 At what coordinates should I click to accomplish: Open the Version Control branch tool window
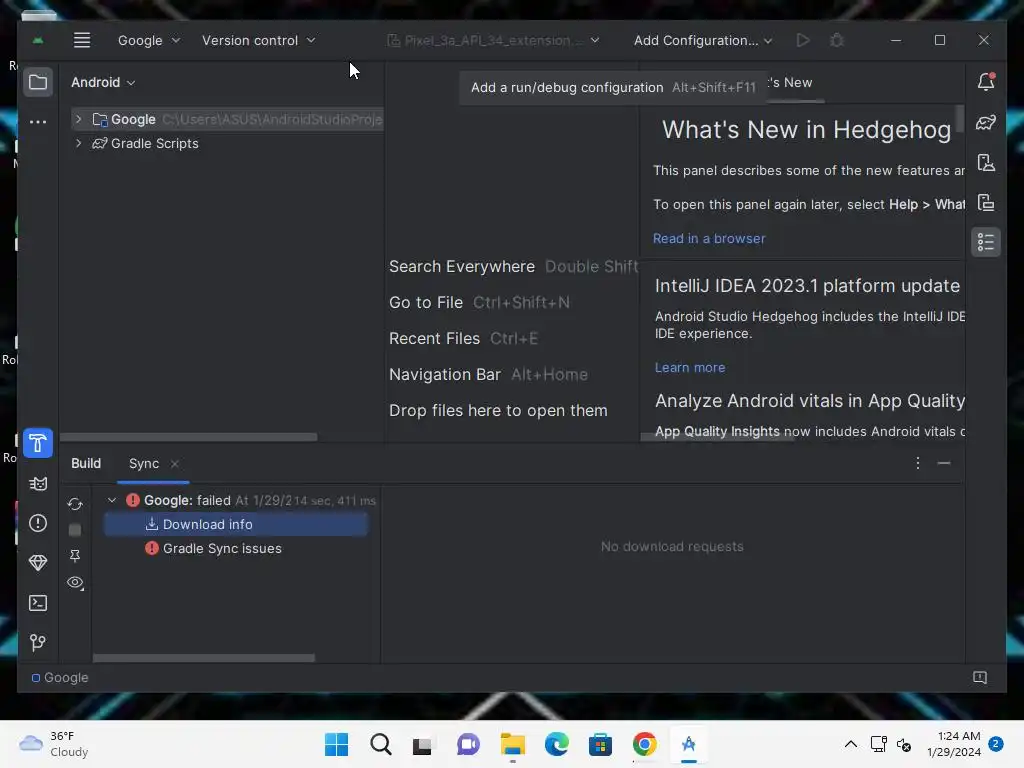[38, 643]
